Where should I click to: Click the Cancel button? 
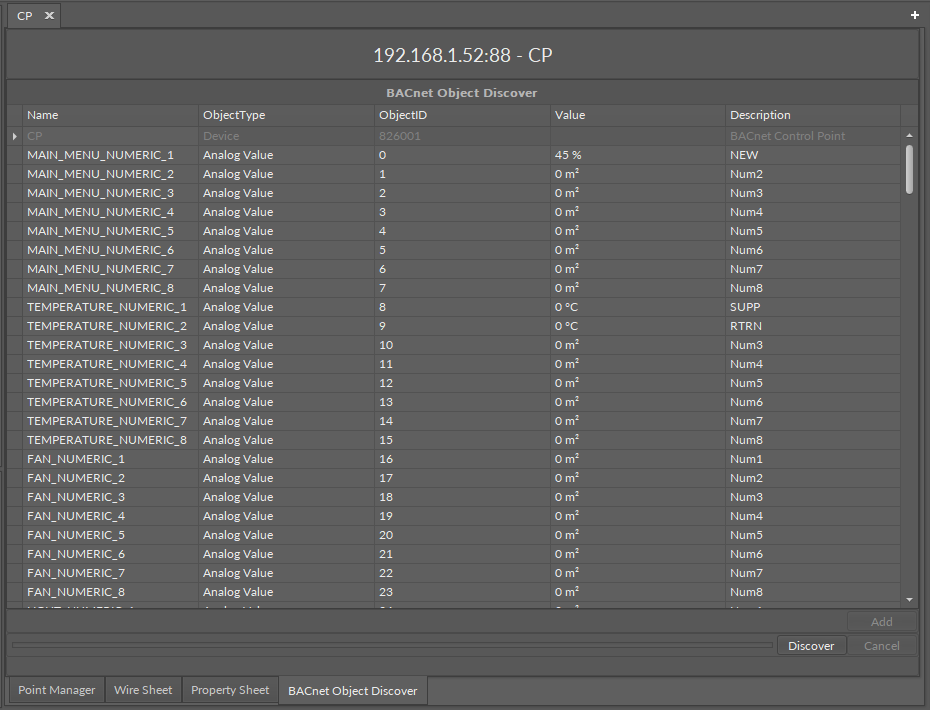pos(881,646)
